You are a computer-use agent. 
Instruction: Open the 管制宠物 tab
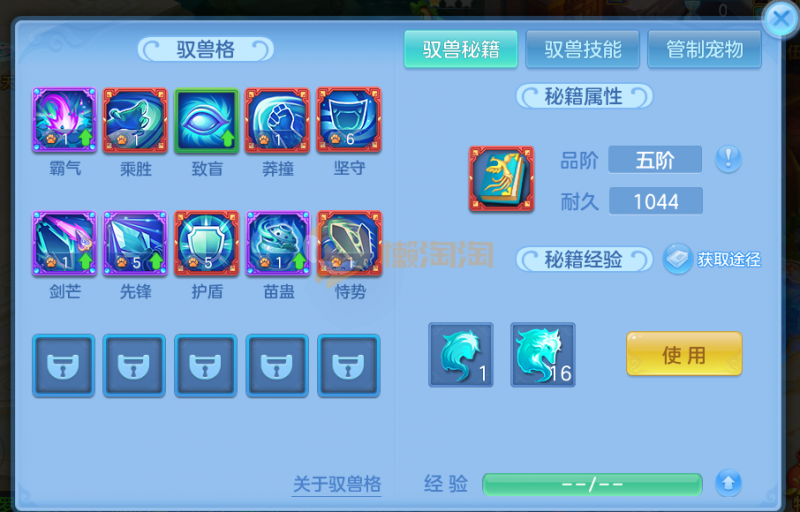705,49
